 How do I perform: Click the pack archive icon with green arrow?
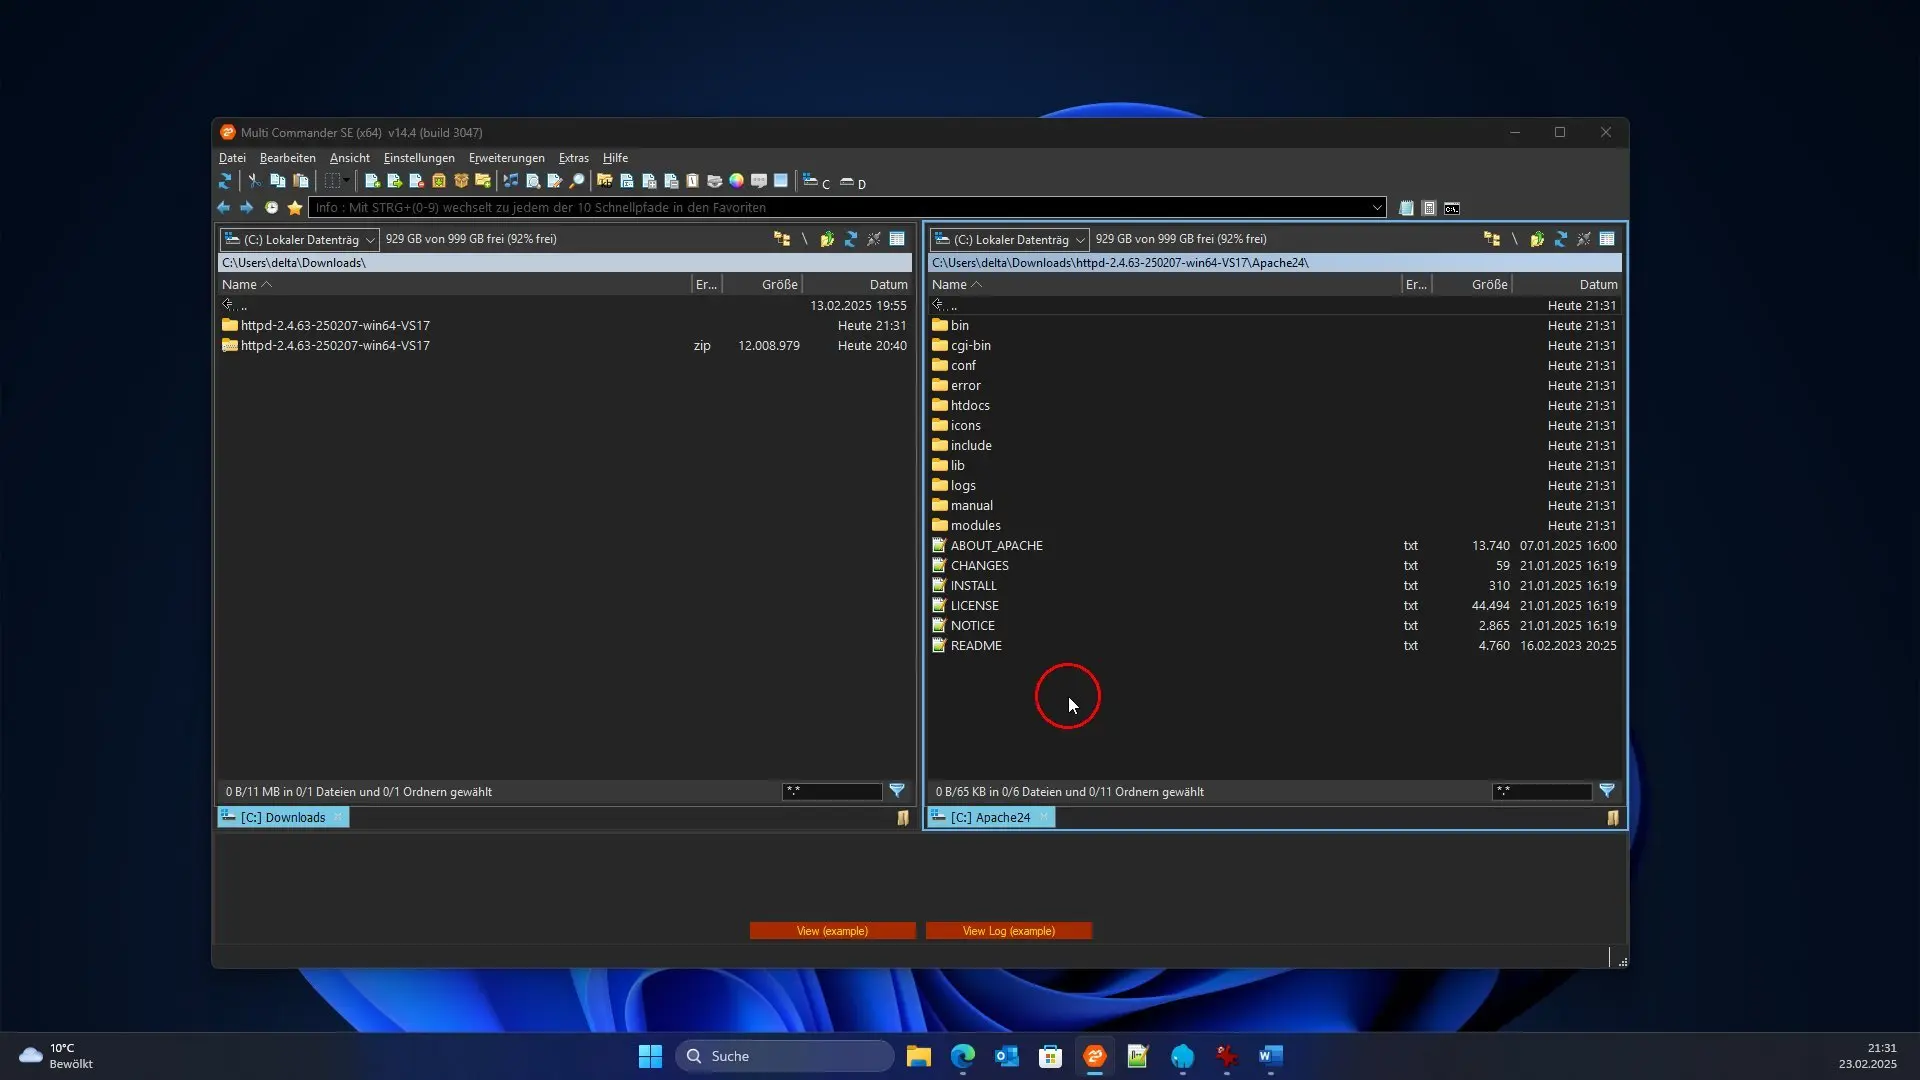[439, 181]
